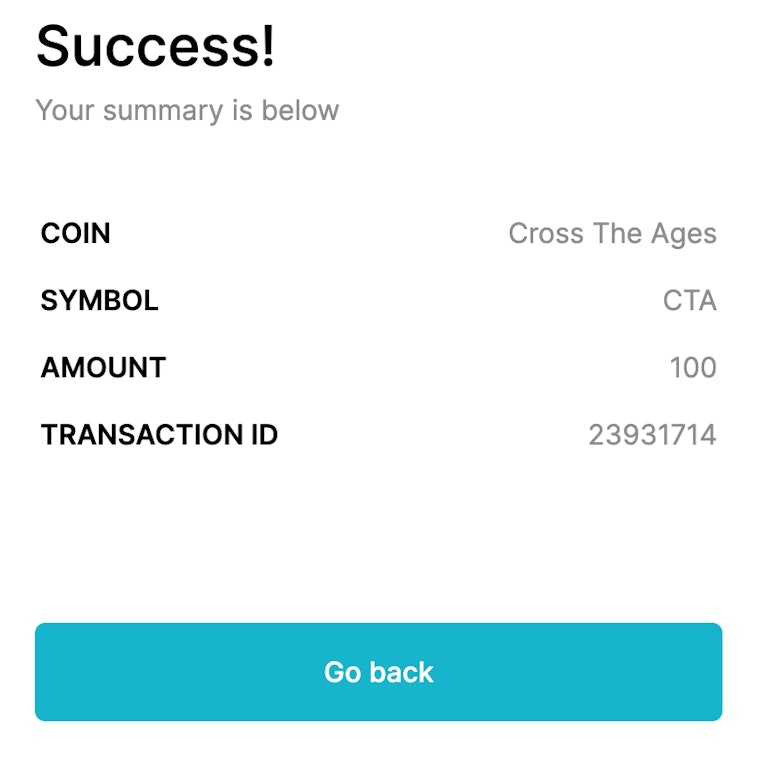
Task: Select the transaction number 23931714
Action: (652, 435)
